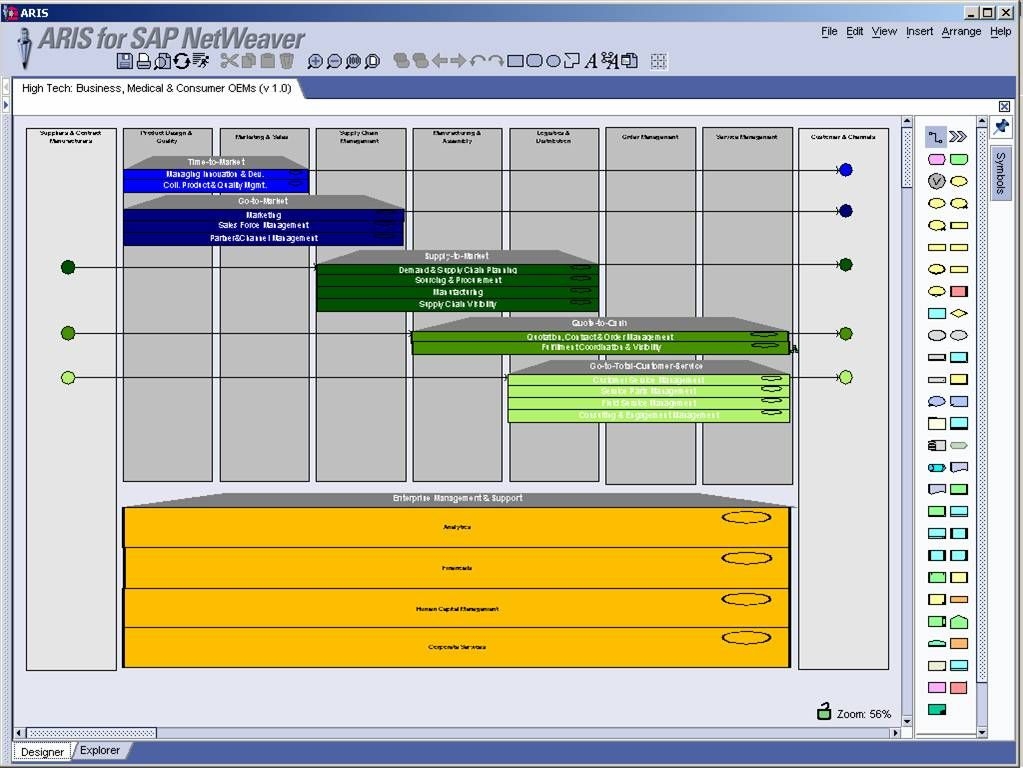This screenshot has height=768, width=1023.
Task: Pick the yellow diamond symbol in palette
Action: pos(959,314)
